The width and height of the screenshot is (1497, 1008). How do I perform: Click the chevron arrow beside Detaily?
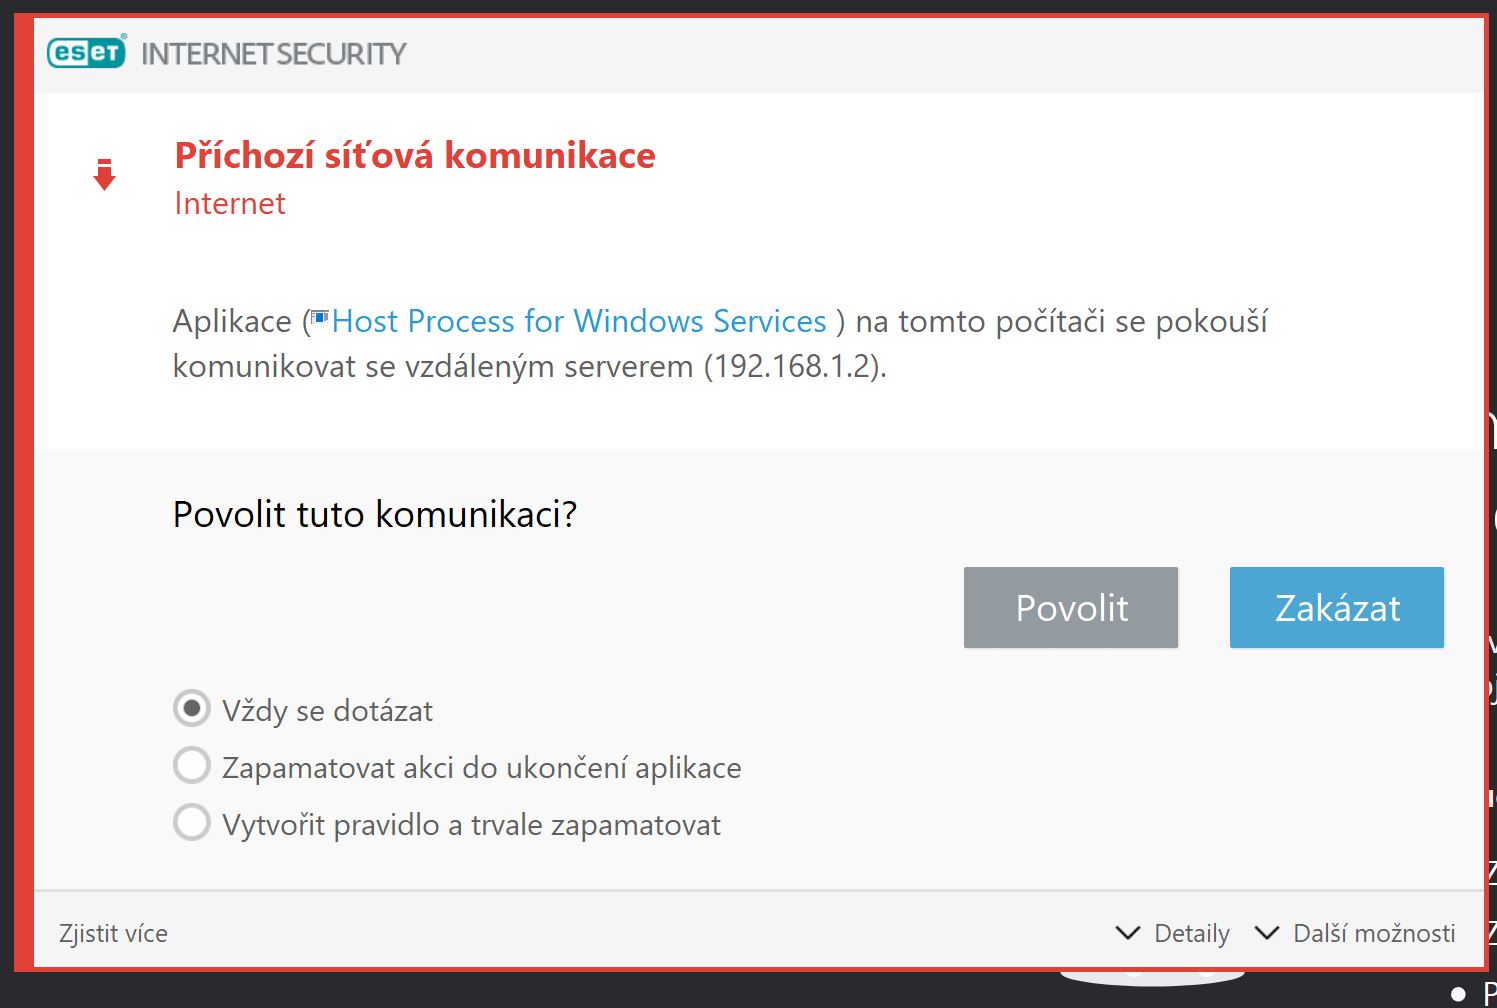tap(1127, 933)
